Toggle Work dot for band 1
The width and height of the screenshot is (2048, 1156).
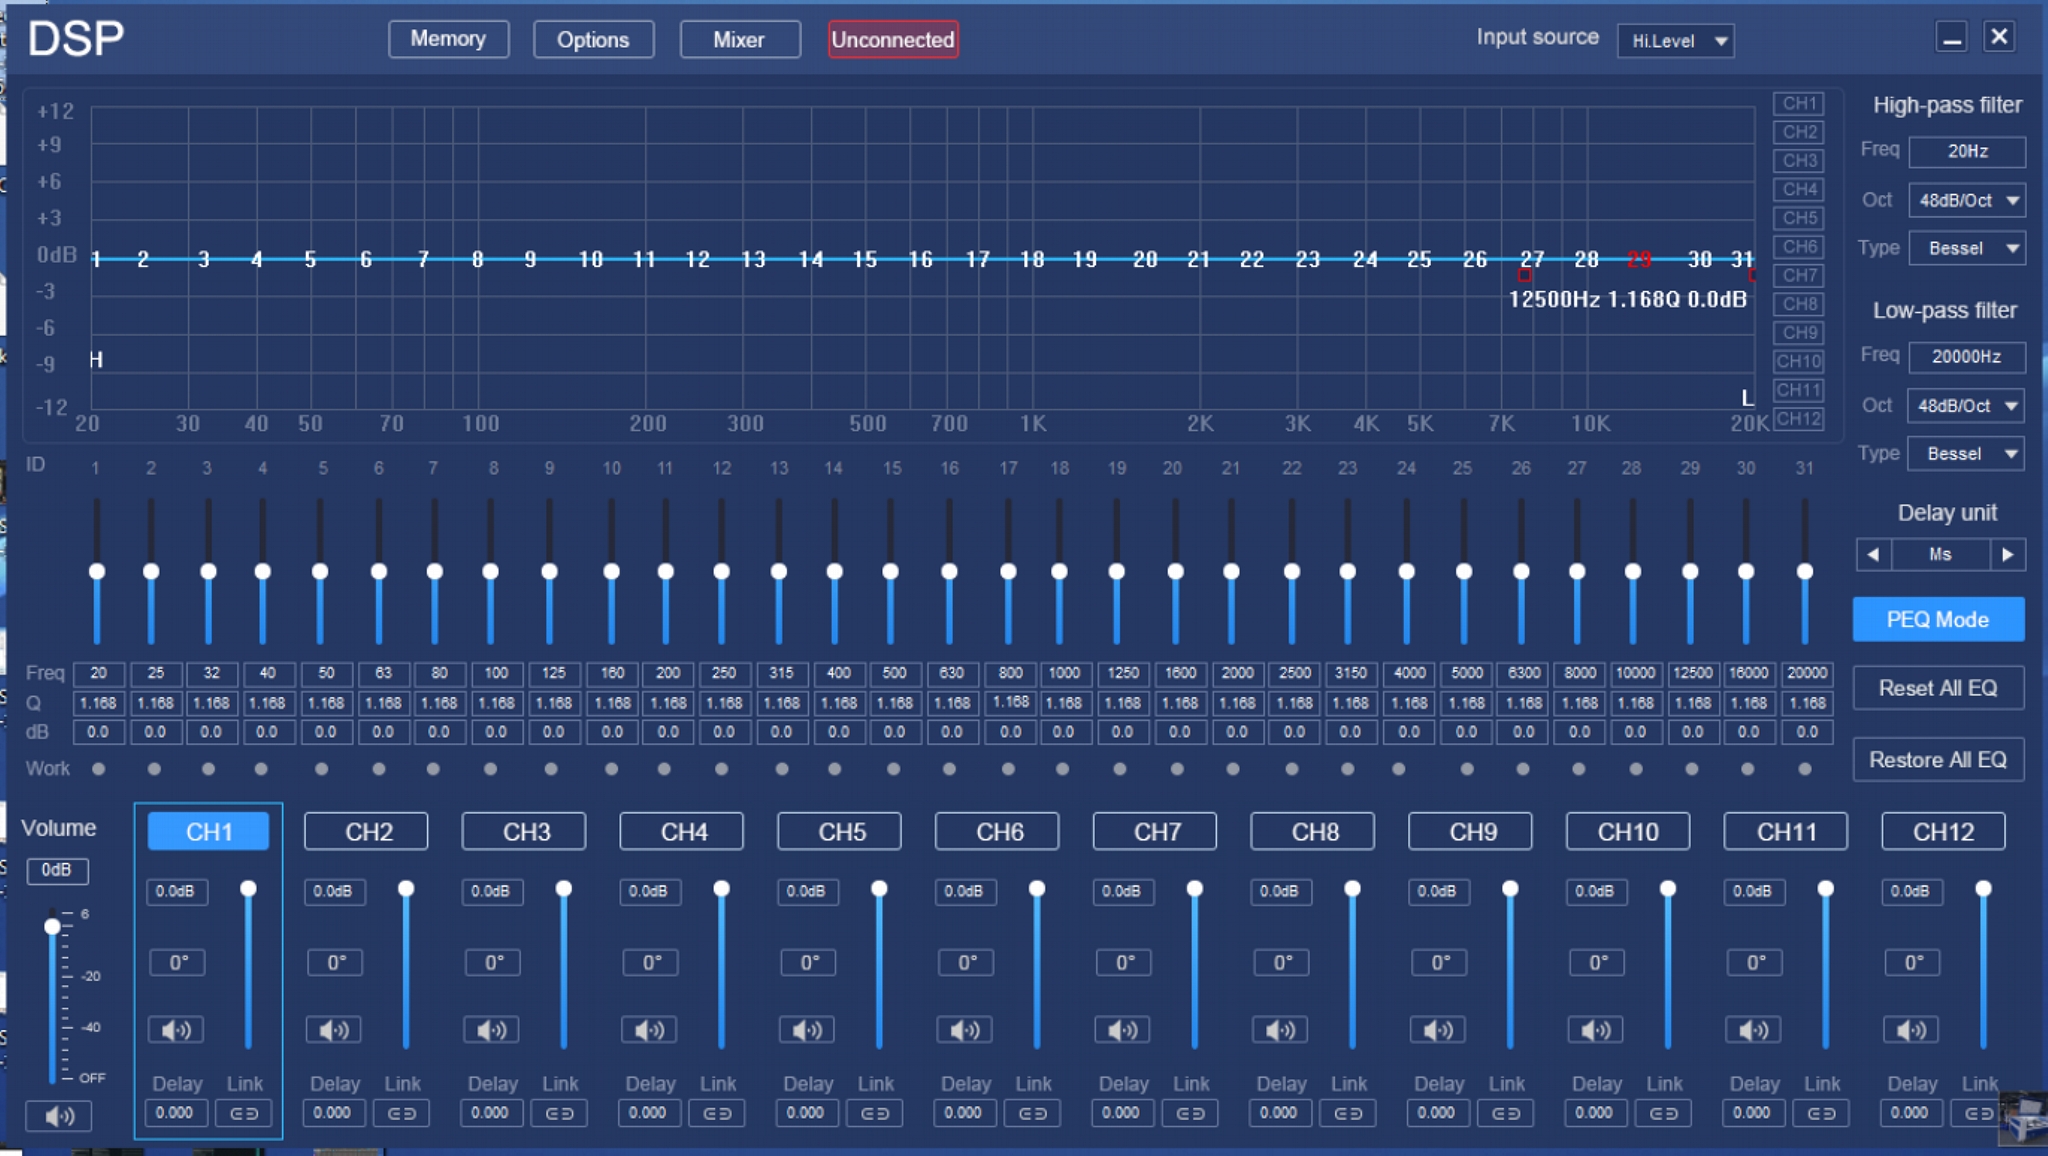(98, 769)
